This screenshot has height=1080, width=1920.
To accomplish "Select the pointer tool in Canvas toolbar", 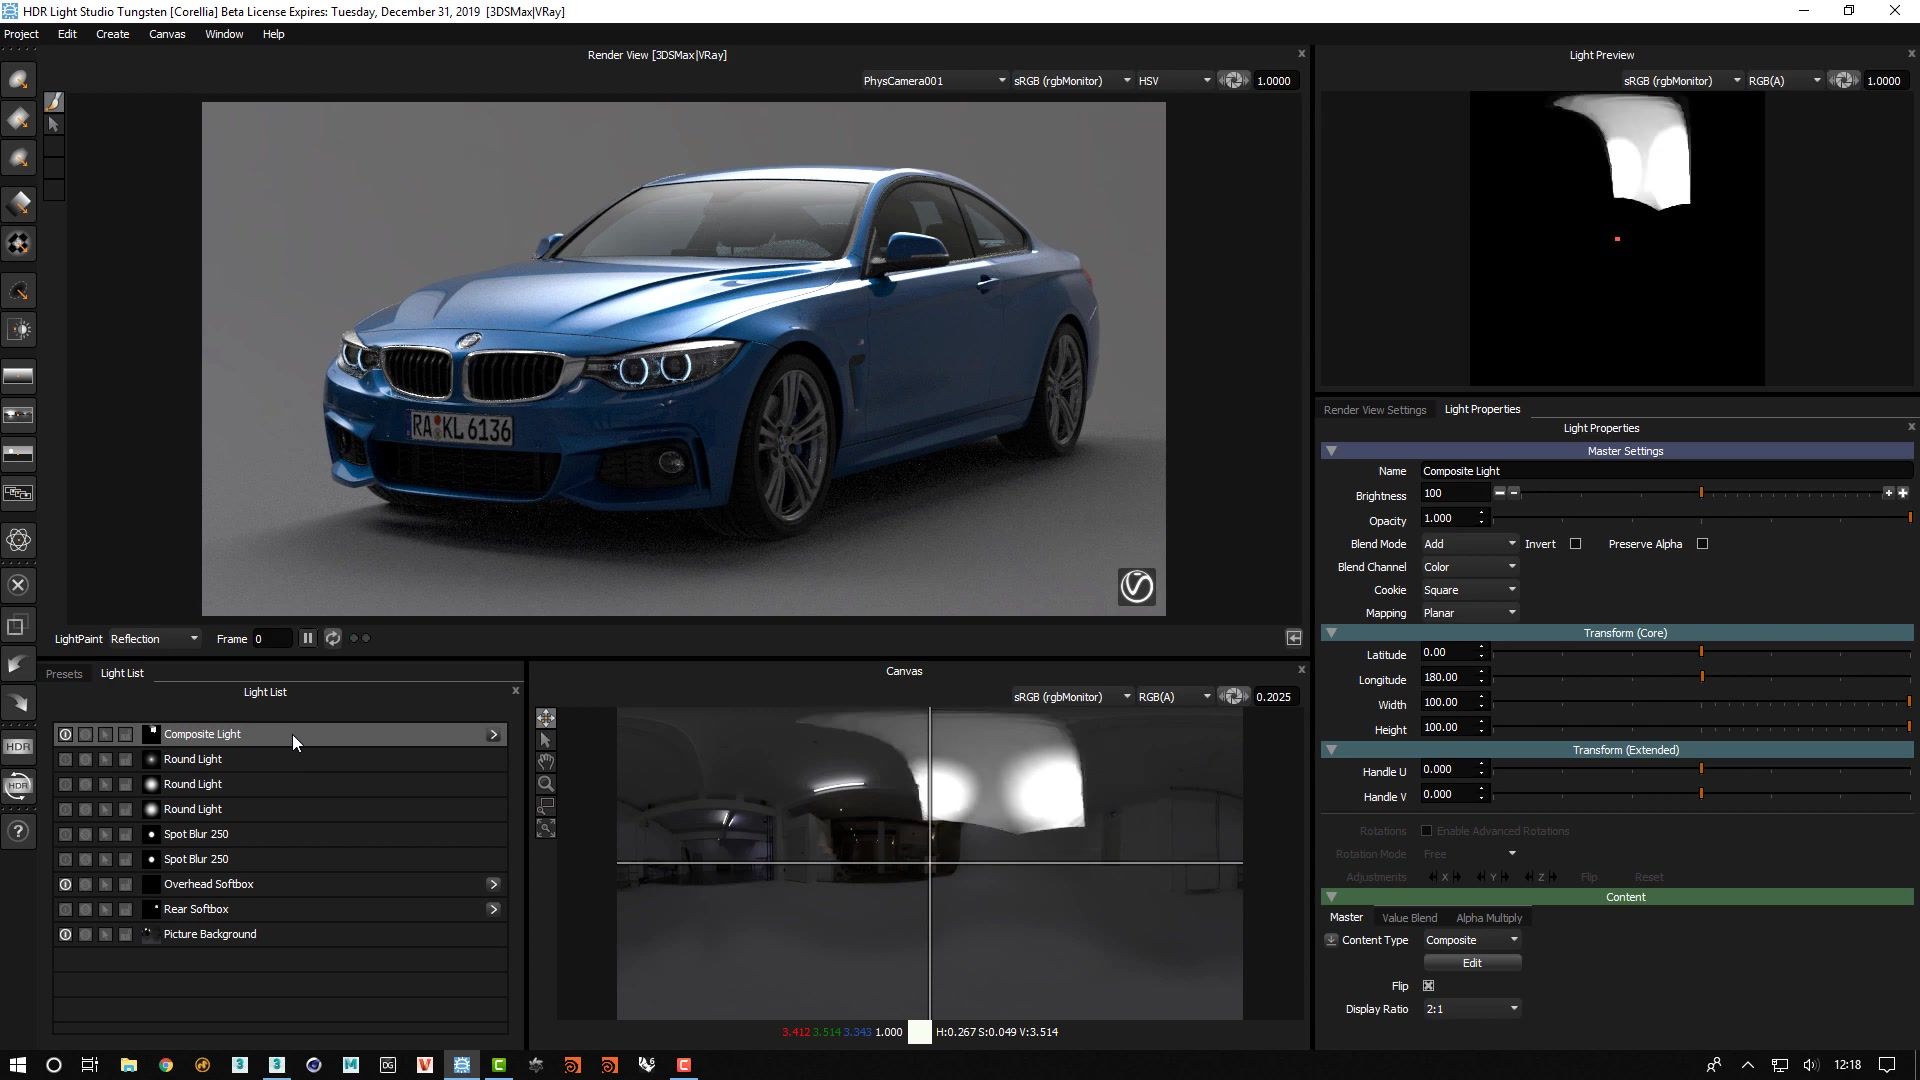I will [x=546, y=740].
